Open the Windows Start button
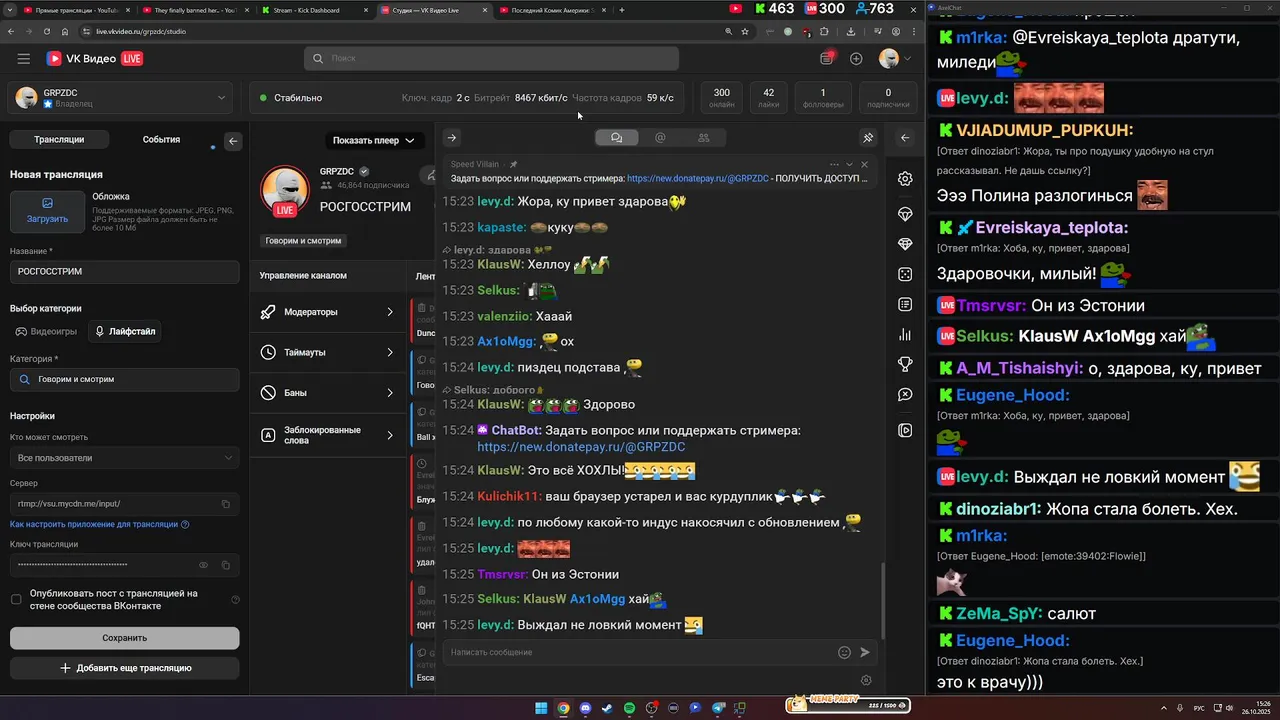This screenshot has width=1280, height=720. pos(541,708)
